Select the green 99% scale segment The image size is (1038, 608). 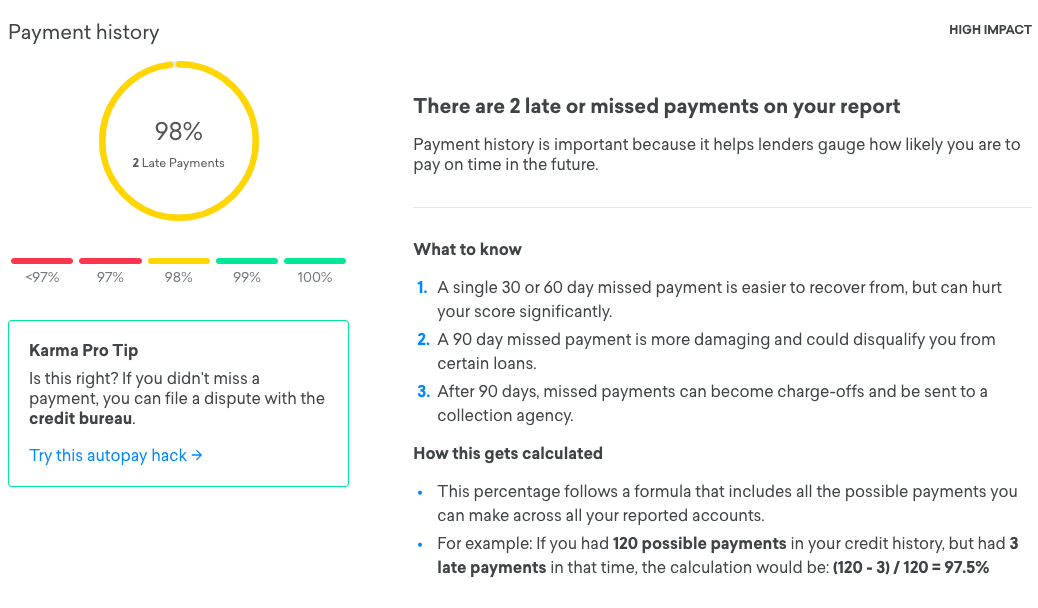(246, 260)
